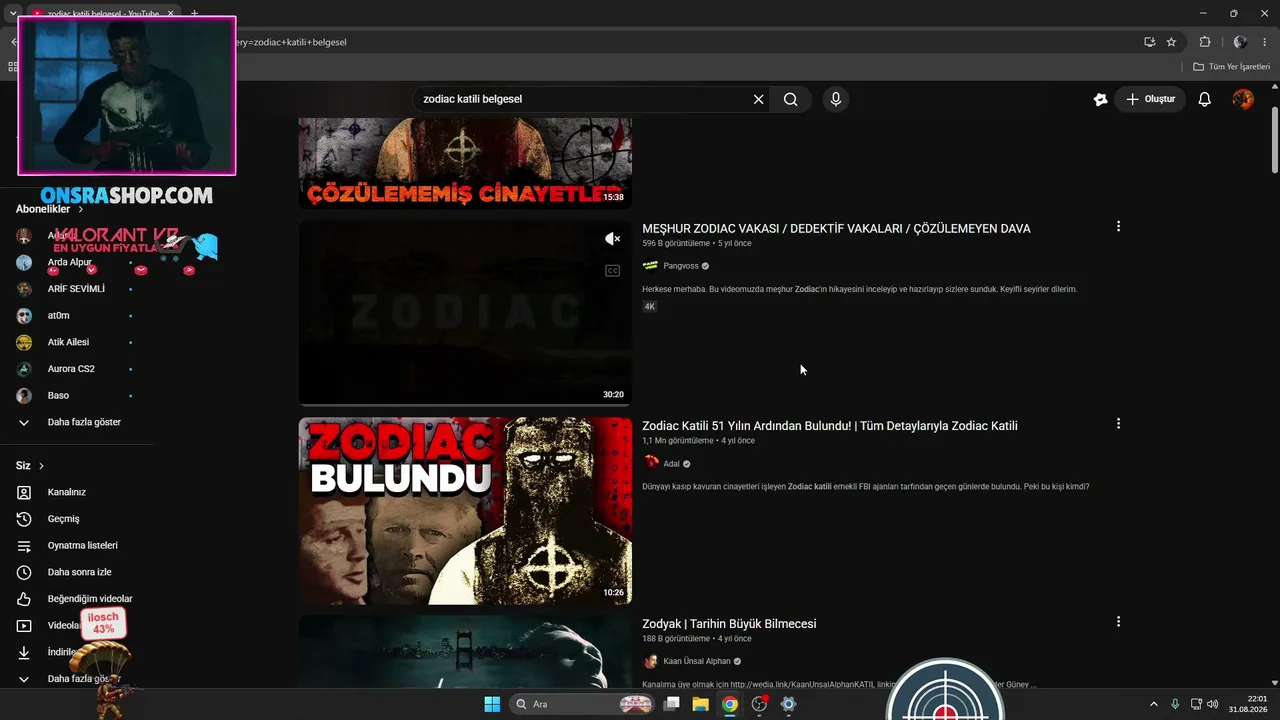Image resolution: width=1280 pixels, height=720 pixels.
Task: Go to the Pangvoss channel name
Action: click(681, 266)
